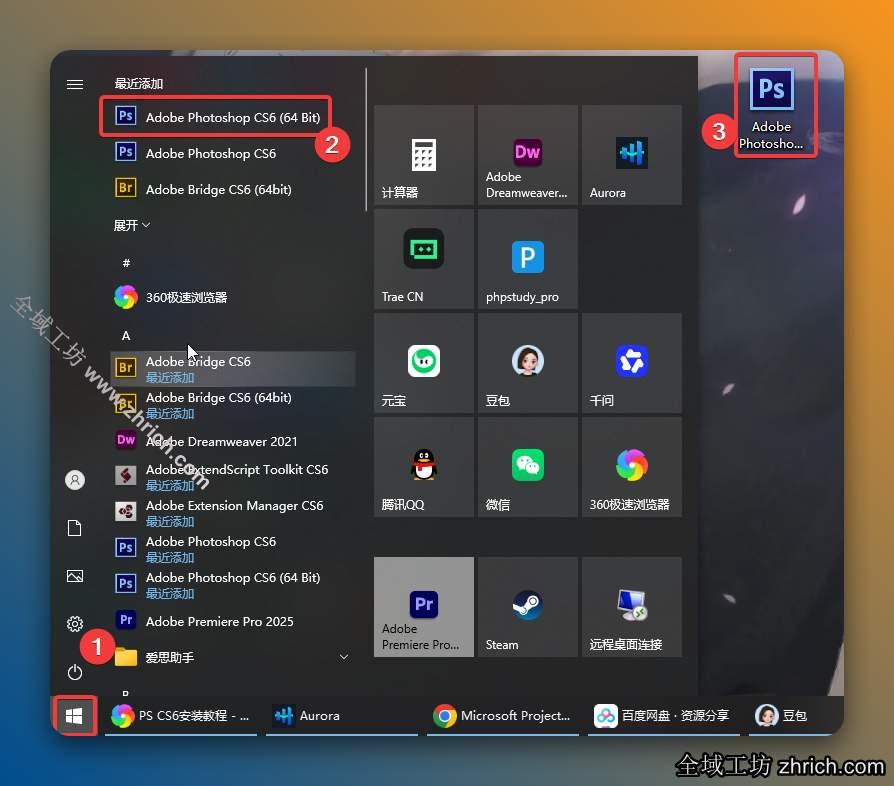This screenshot has width=894, height=786.
Task: Switch to Aurora in the taskbar
Action: pyautogui.click(x=342, y=715)
